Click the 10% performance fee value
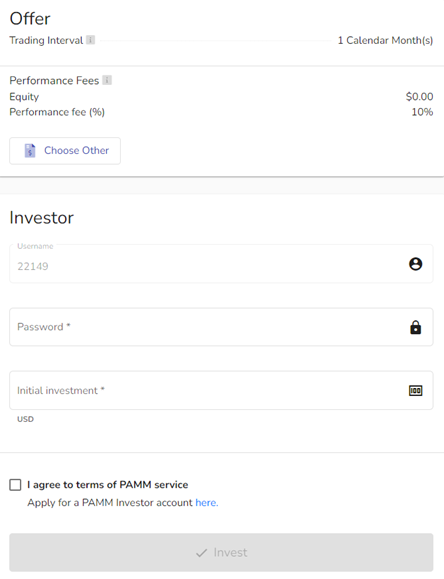Viewport: 444px width, 579px height. pyautogui.click(x=422, y=112)
